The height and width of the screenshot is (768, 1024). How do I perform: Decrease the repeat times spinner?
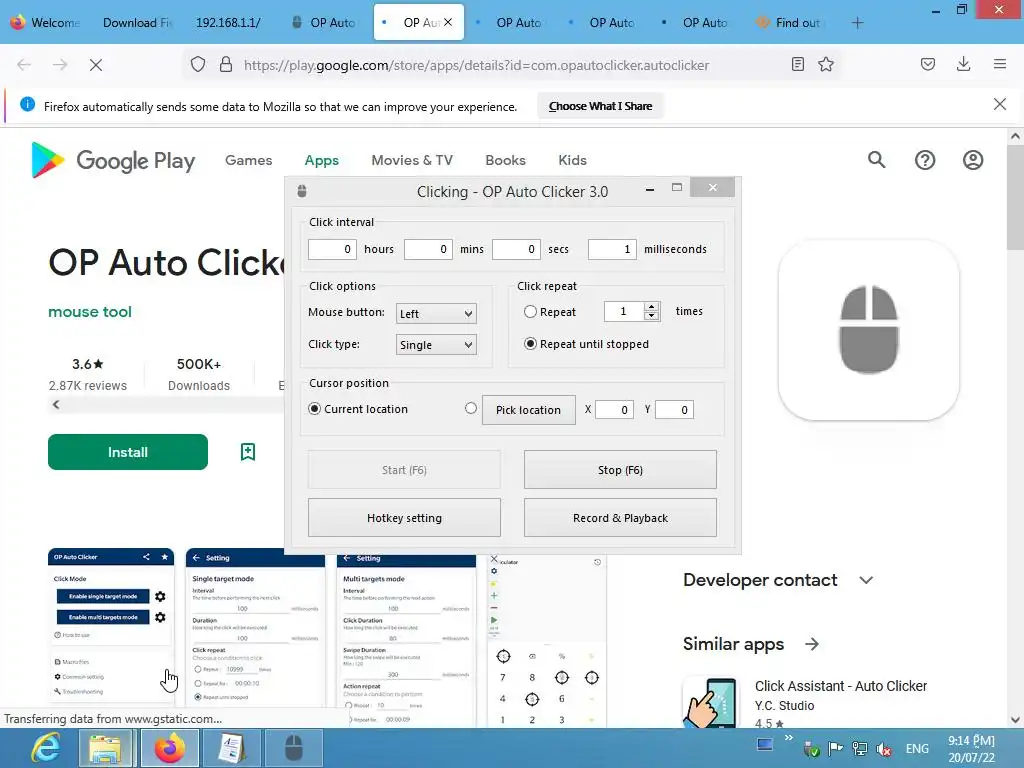(651, 316)
